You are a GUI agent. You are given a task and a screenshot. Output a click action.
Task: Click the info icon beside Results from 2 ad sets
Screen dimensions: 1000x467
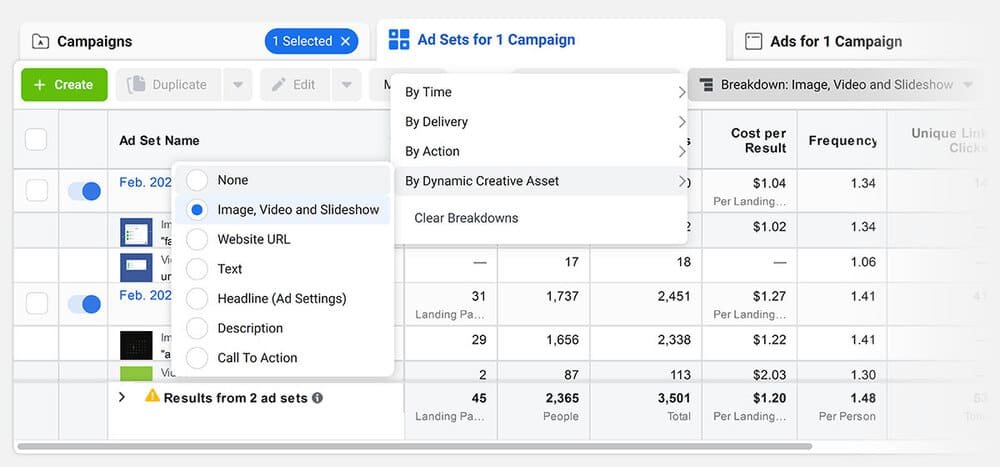(x=317, y=398)
